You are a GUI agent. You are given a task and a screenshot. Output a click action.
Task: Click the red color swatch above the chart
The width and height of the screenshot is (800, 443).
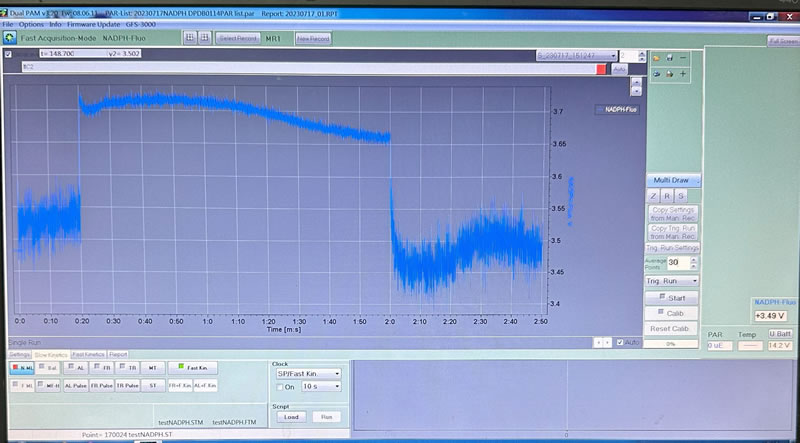point(600,69)
